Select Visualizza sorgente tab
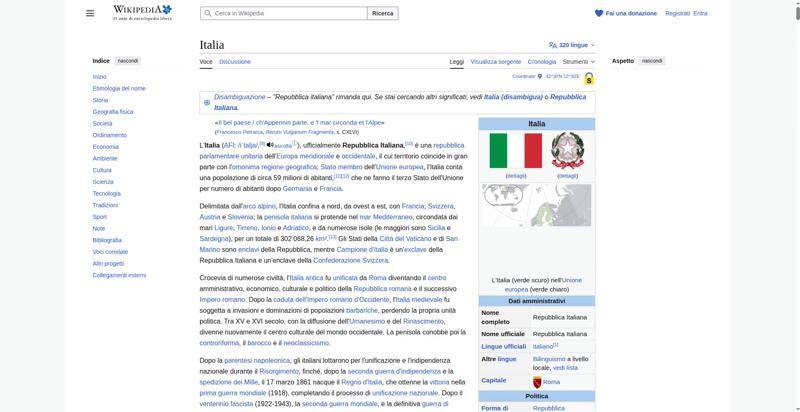 (496, 62)
